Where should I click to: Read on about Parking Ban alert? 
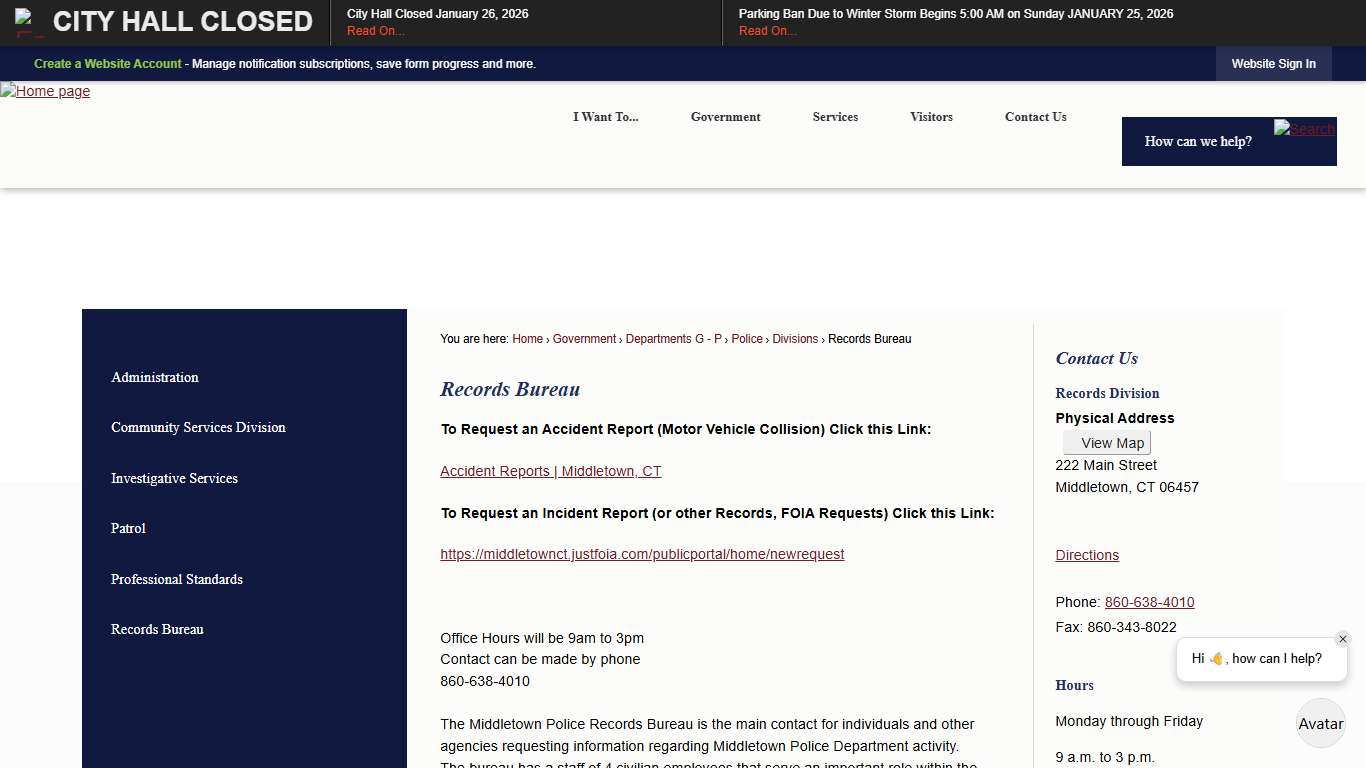(767, 31)
